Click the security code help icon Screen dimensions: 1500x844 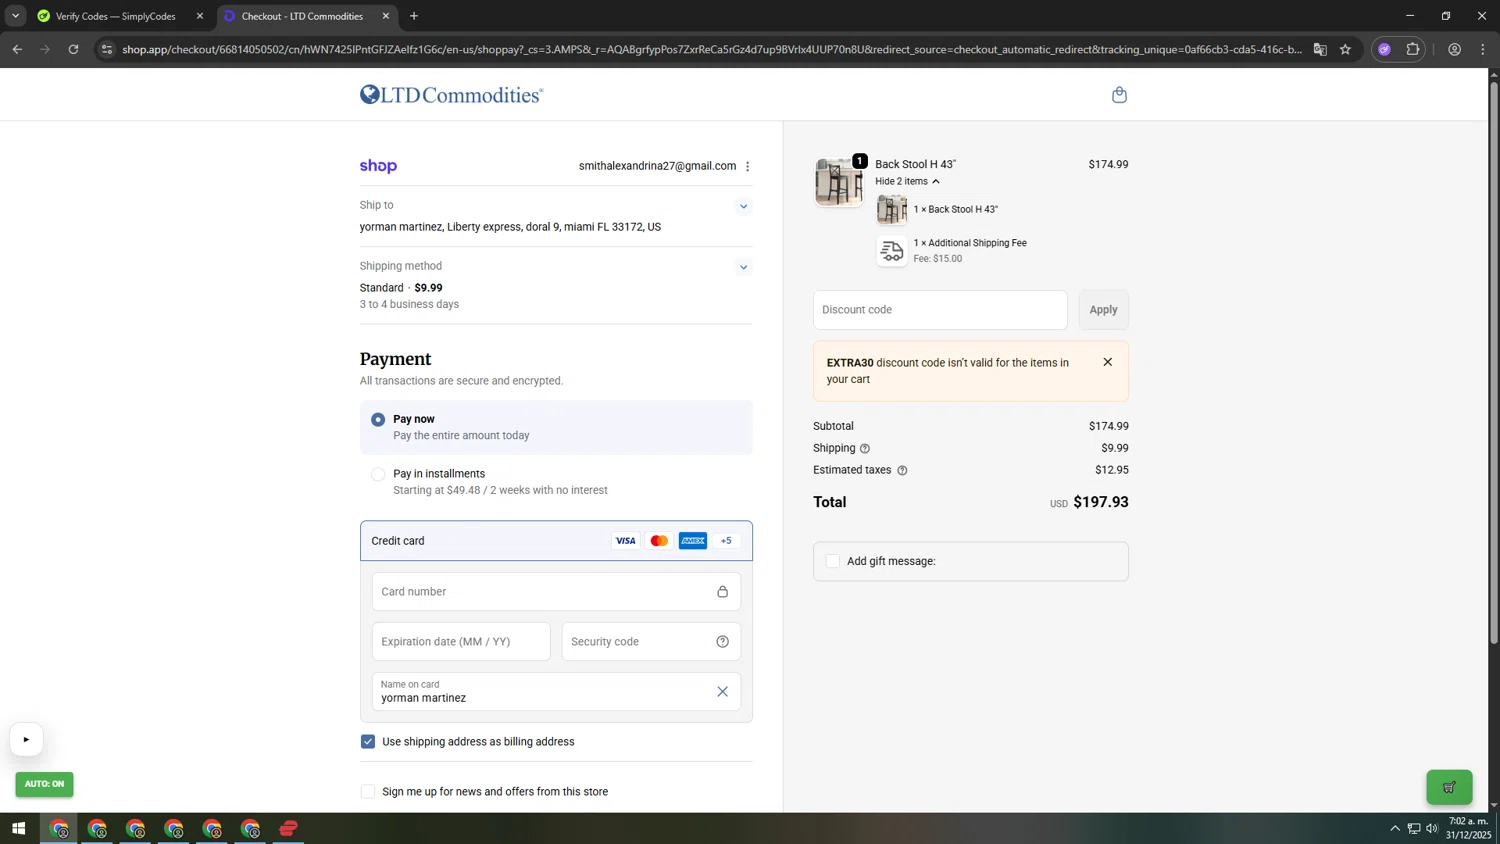pyautogui.click(x=722, y=642)
